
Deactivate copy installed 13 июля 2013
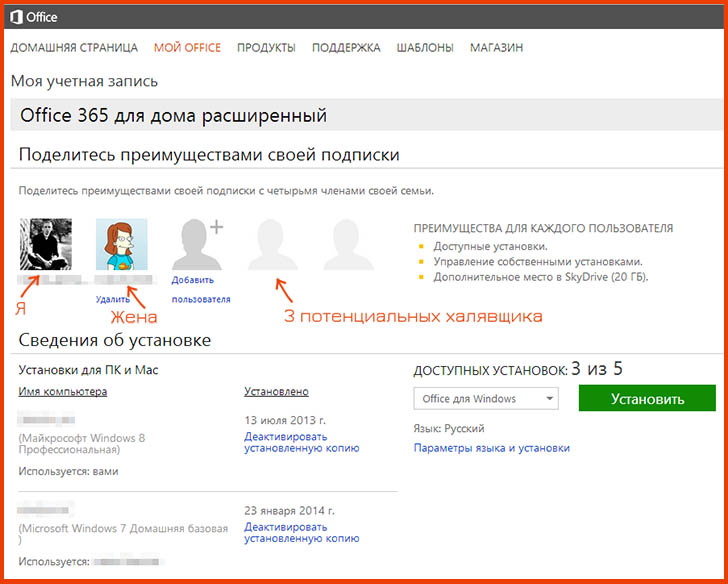pos(302,442)
